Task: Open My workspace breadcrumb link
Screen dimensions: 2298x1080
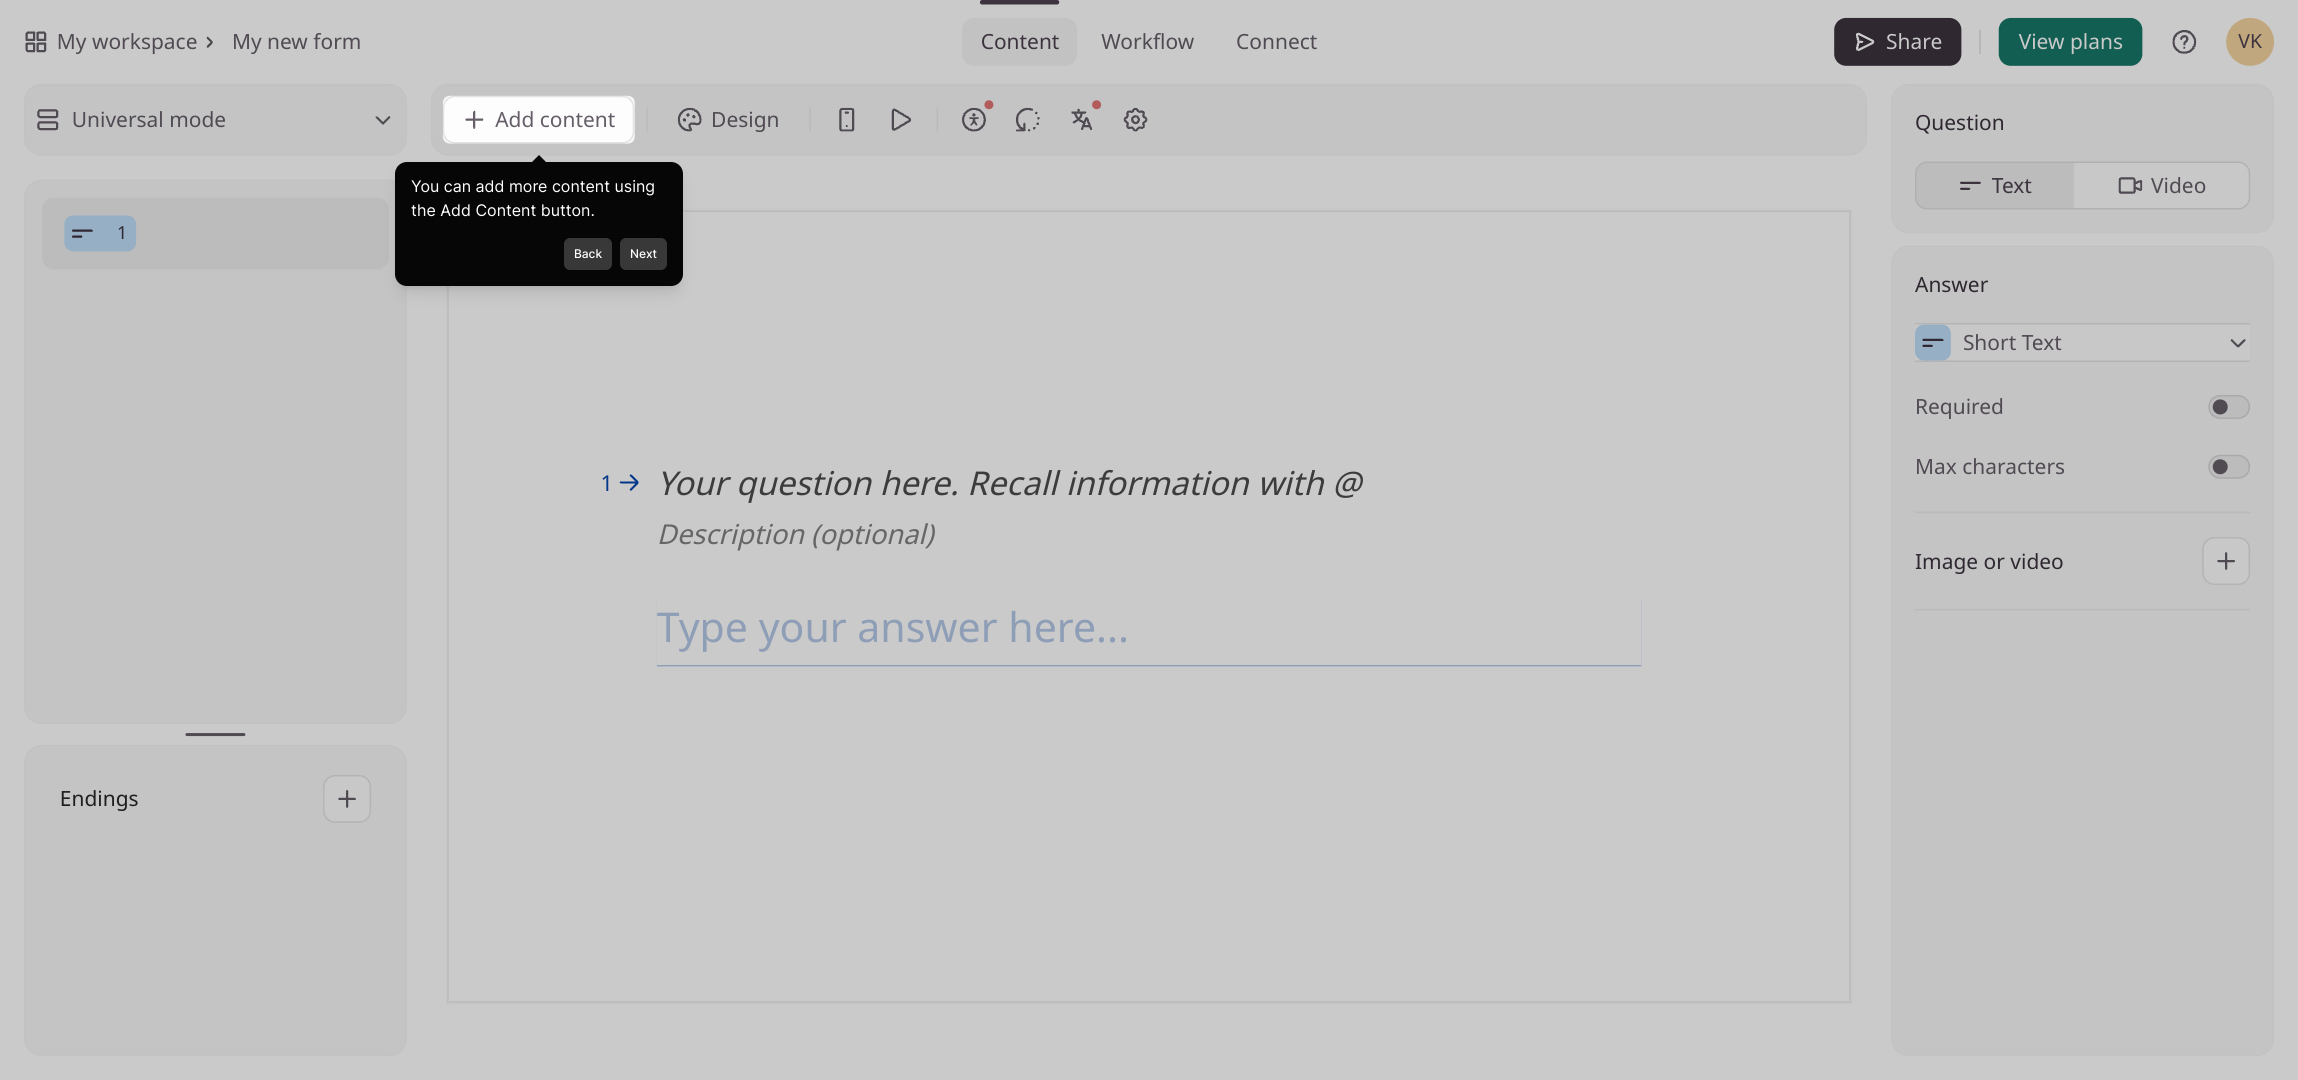Action: click(127, 42)
